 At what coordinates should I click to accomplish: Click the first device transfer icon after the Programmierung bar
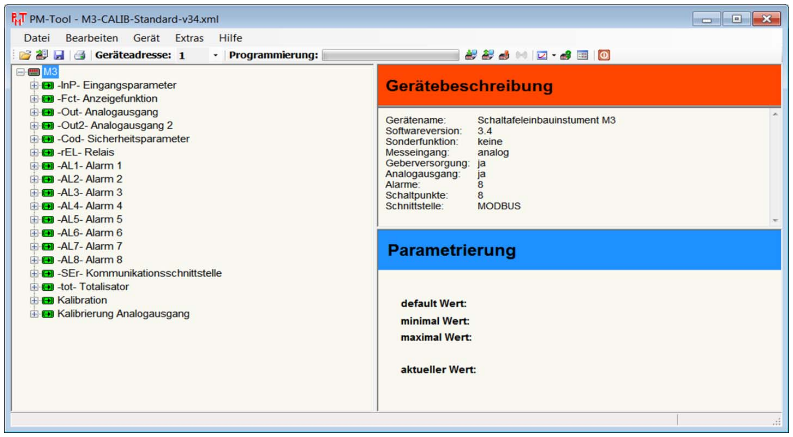[x=471, y=55]
